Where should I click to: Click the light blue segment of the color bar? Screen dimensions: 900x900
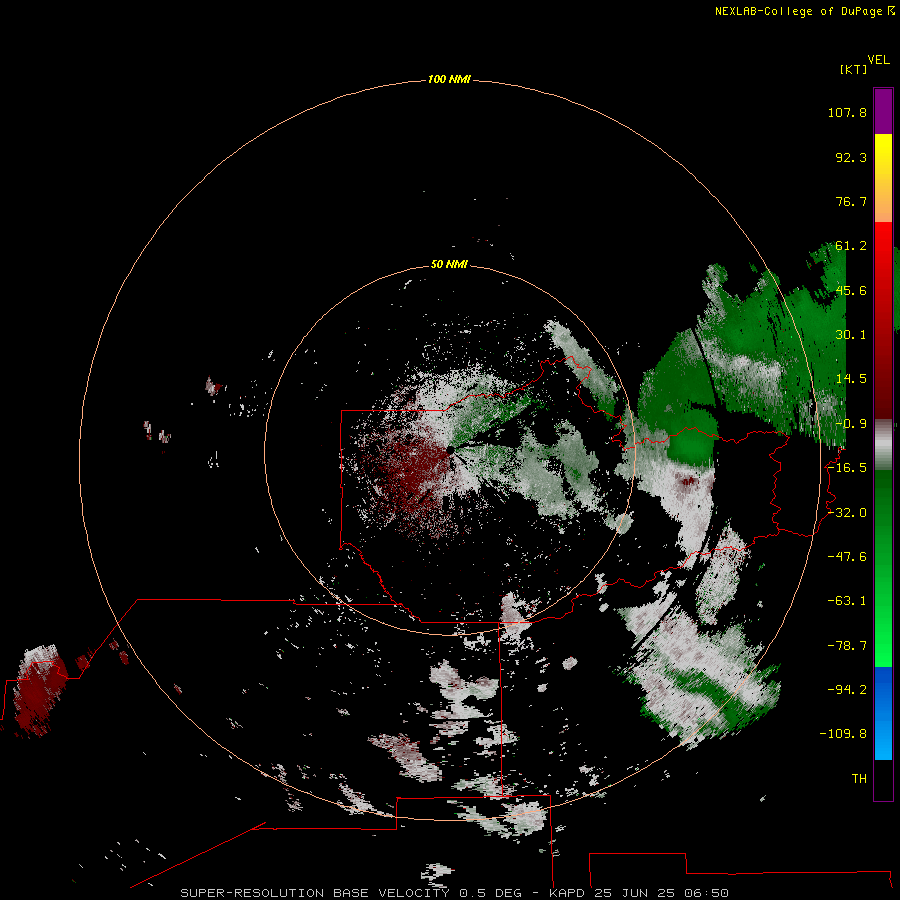pos(883,713)
